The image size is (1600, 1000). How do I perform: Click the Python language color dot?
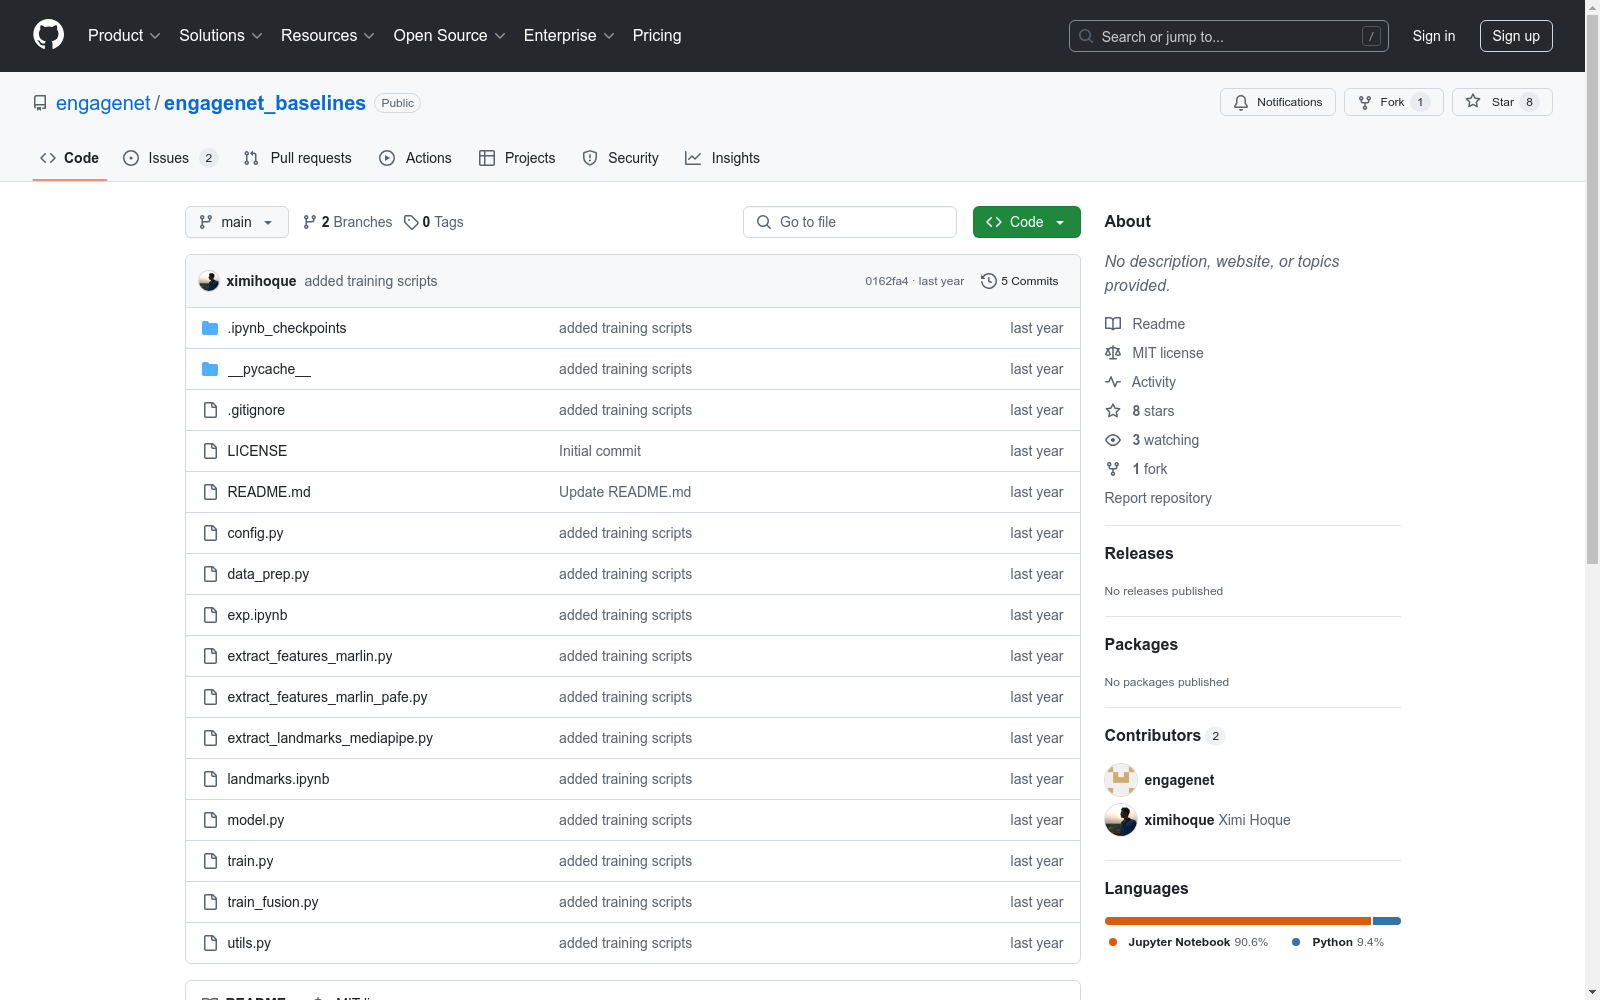click(1297, 942)
